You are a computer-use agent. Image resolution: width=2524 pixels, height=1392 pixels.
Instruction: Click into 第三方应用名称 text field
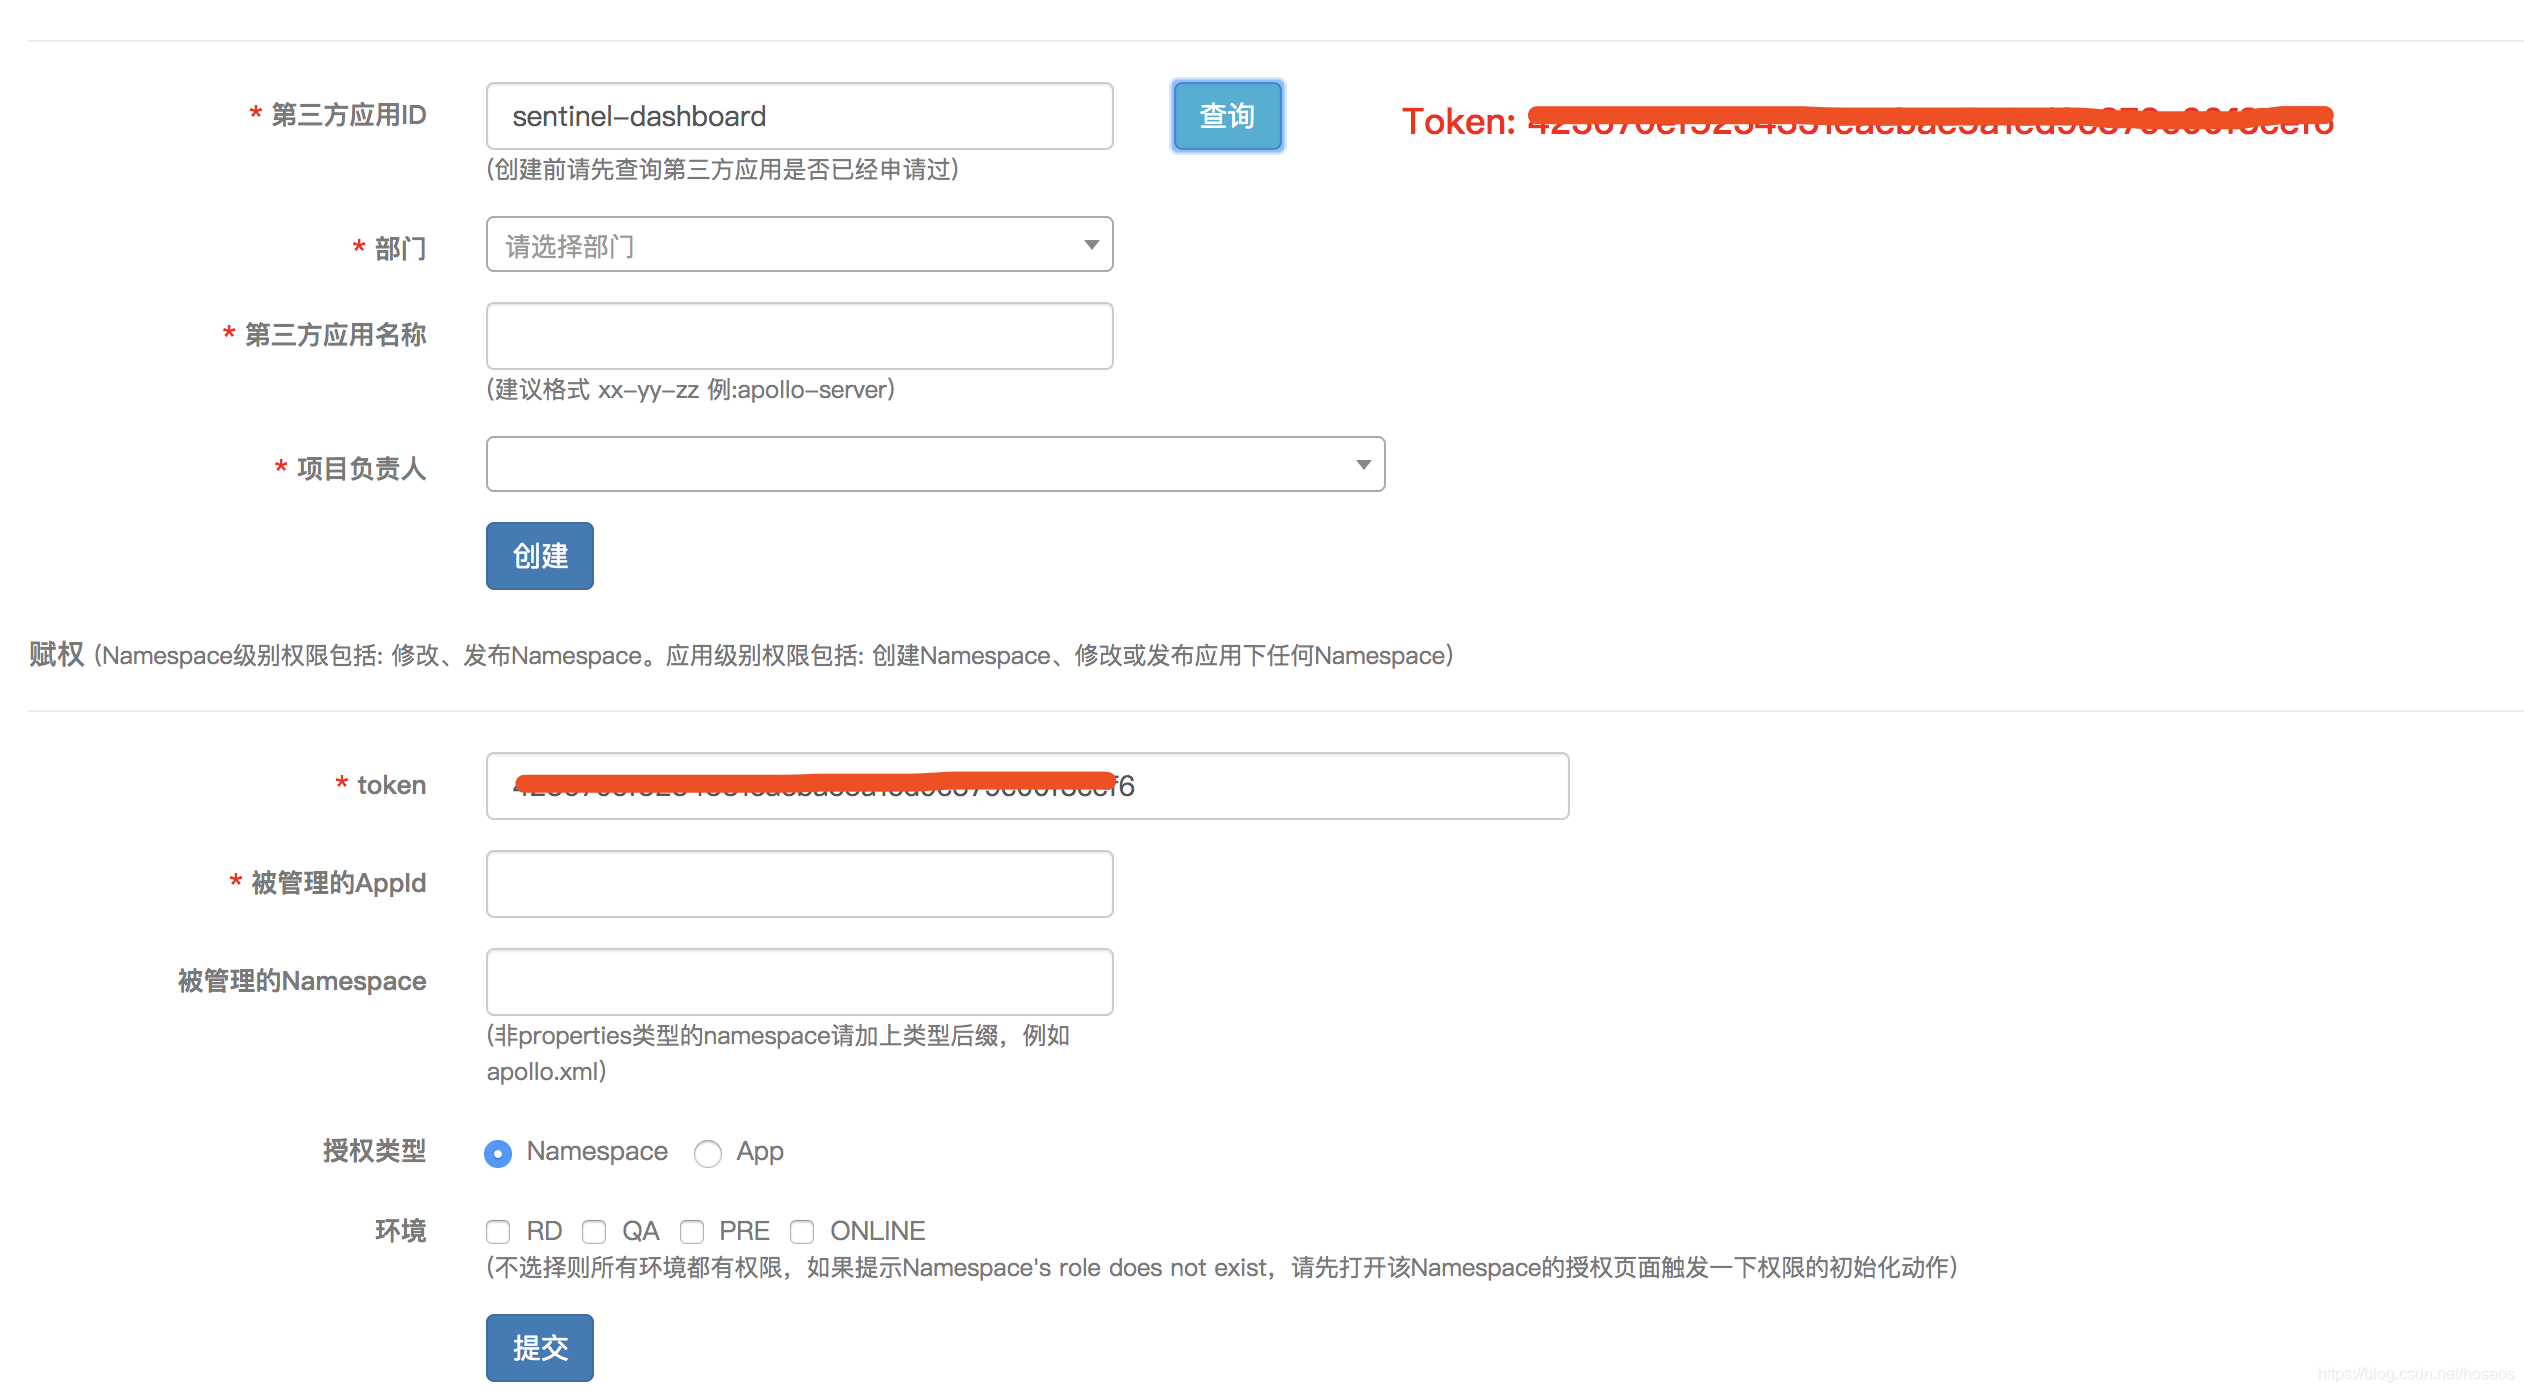(x=798, y=336)
